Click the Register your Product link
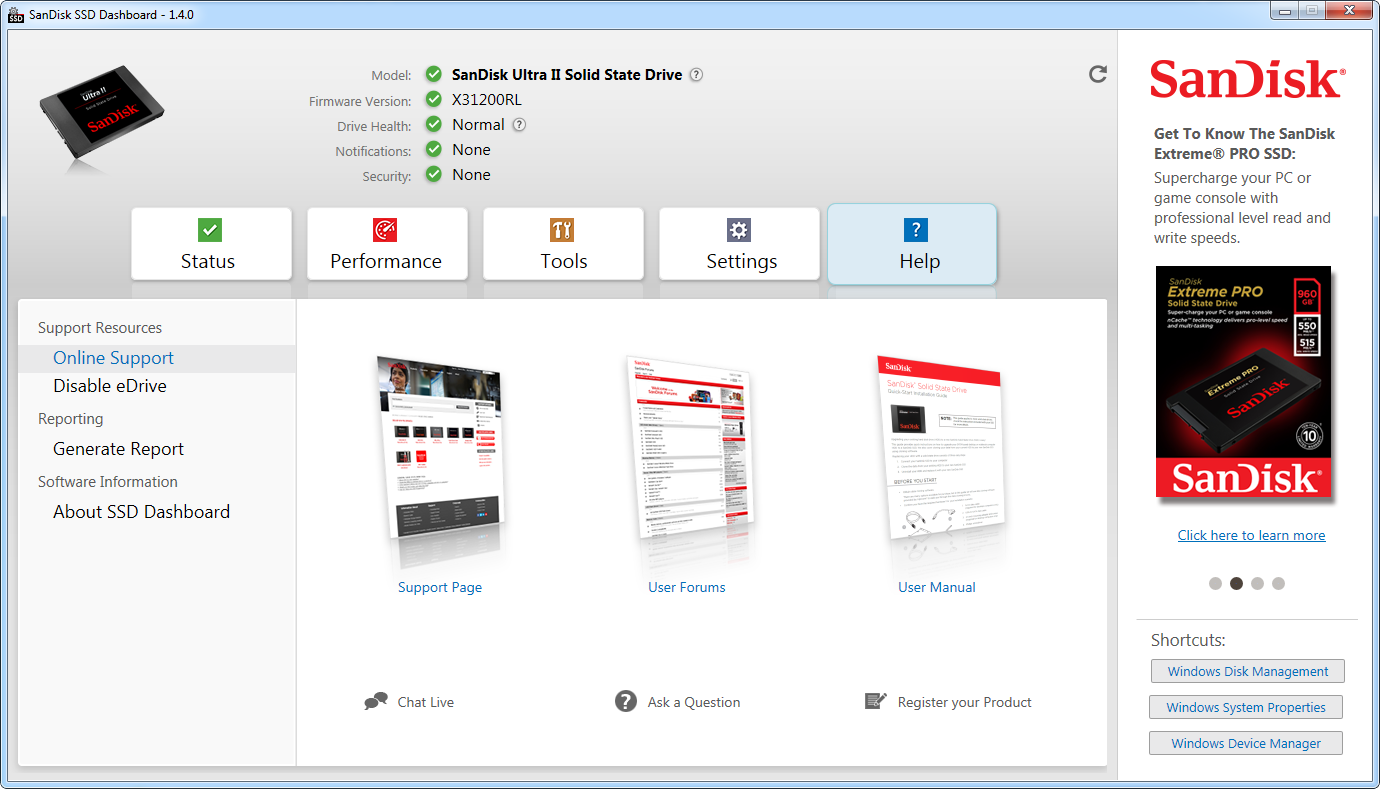 click(965, 702)
